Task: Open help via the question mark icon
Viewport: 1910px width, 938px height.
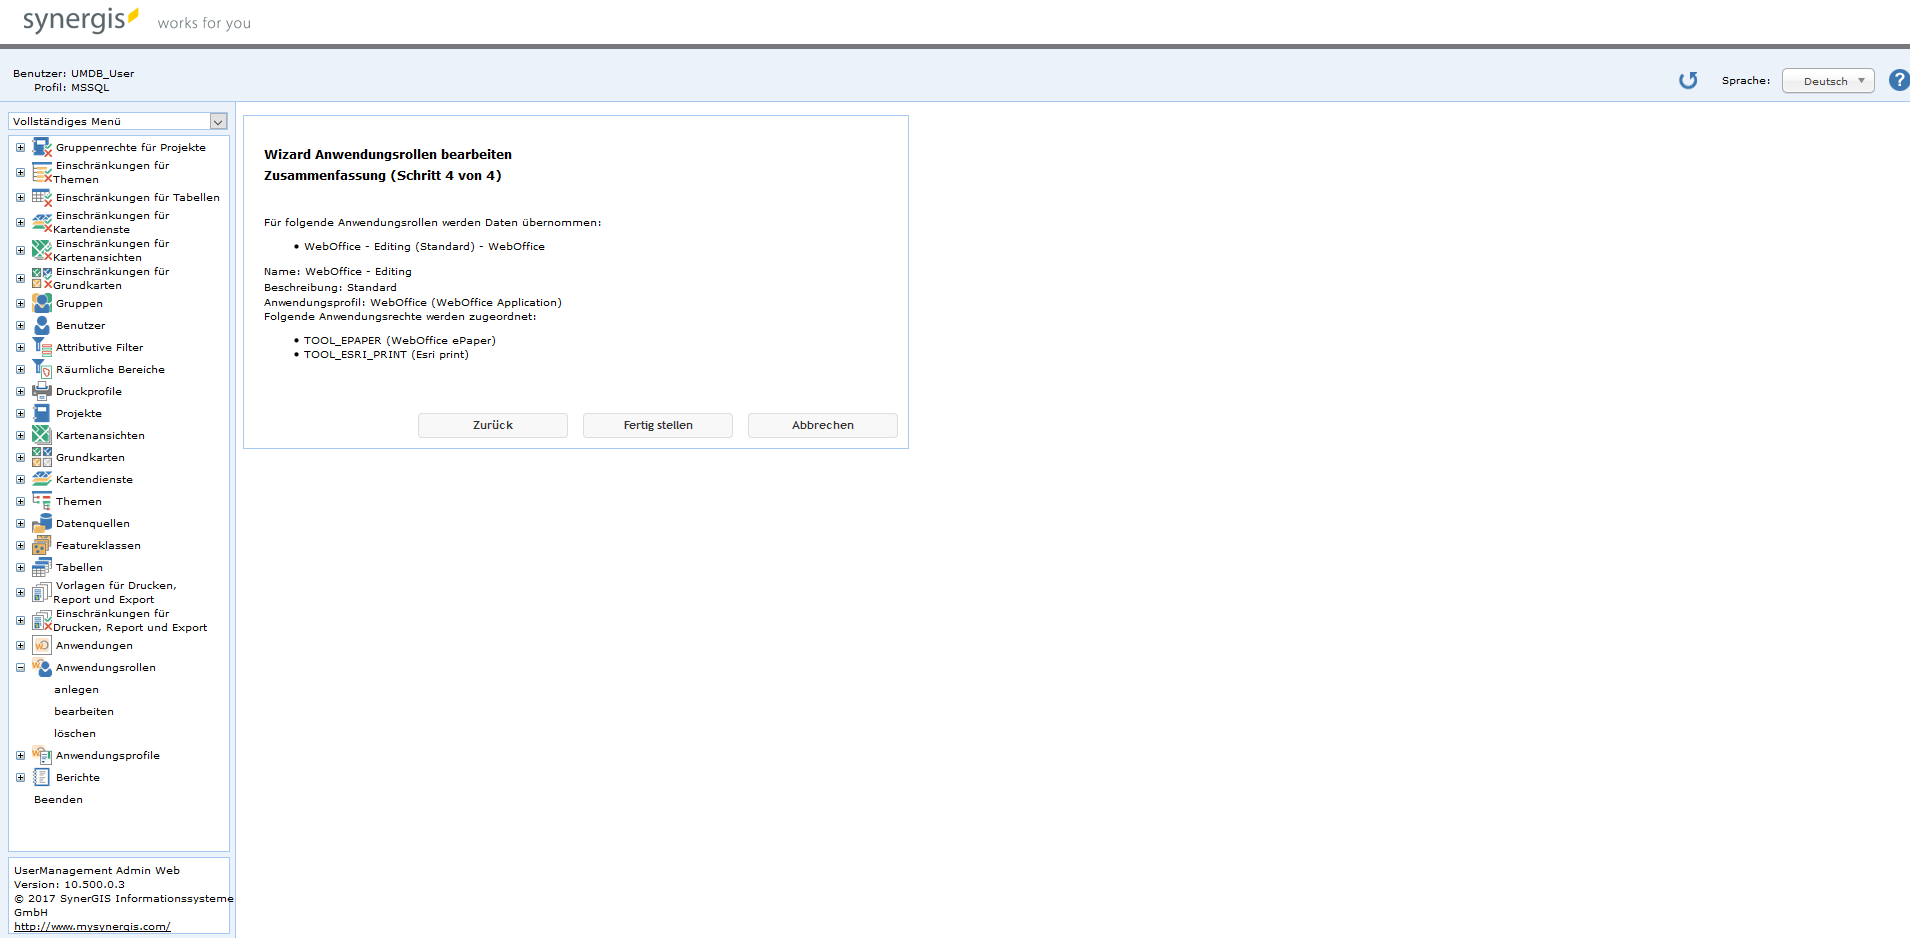Action: [x=1898, y=80]
